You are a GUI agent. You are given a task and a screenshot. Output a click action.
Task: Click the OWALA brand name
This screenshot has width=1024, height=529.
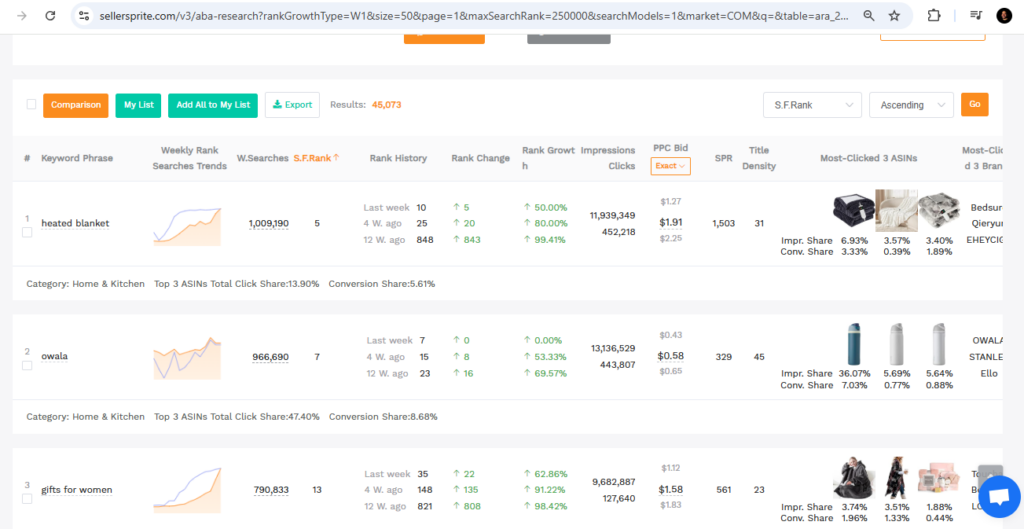(987, 340)
